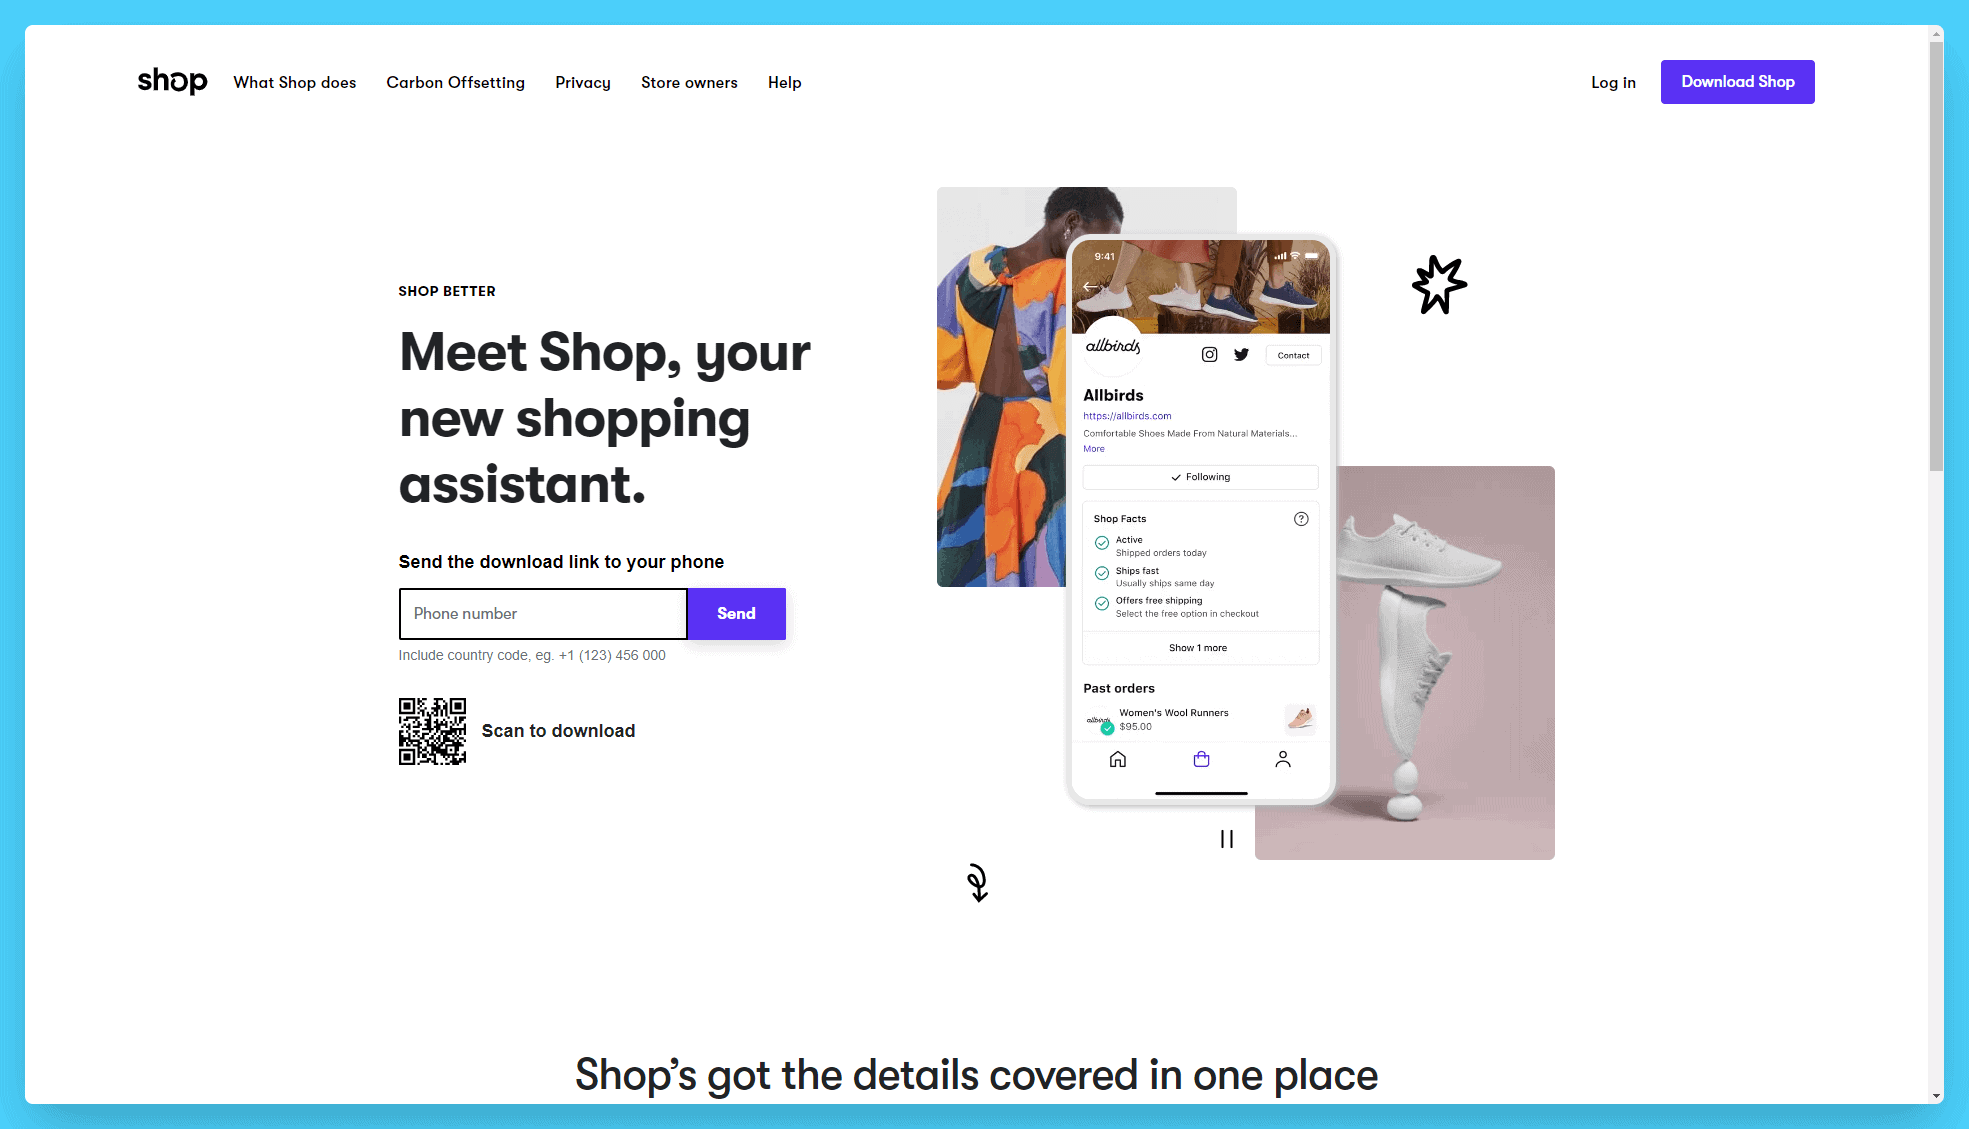Viewport: 1969px width, 1129px height.
Task: Click the Shop logo icon
Action: pyautogui.click(x=172, y=81)
